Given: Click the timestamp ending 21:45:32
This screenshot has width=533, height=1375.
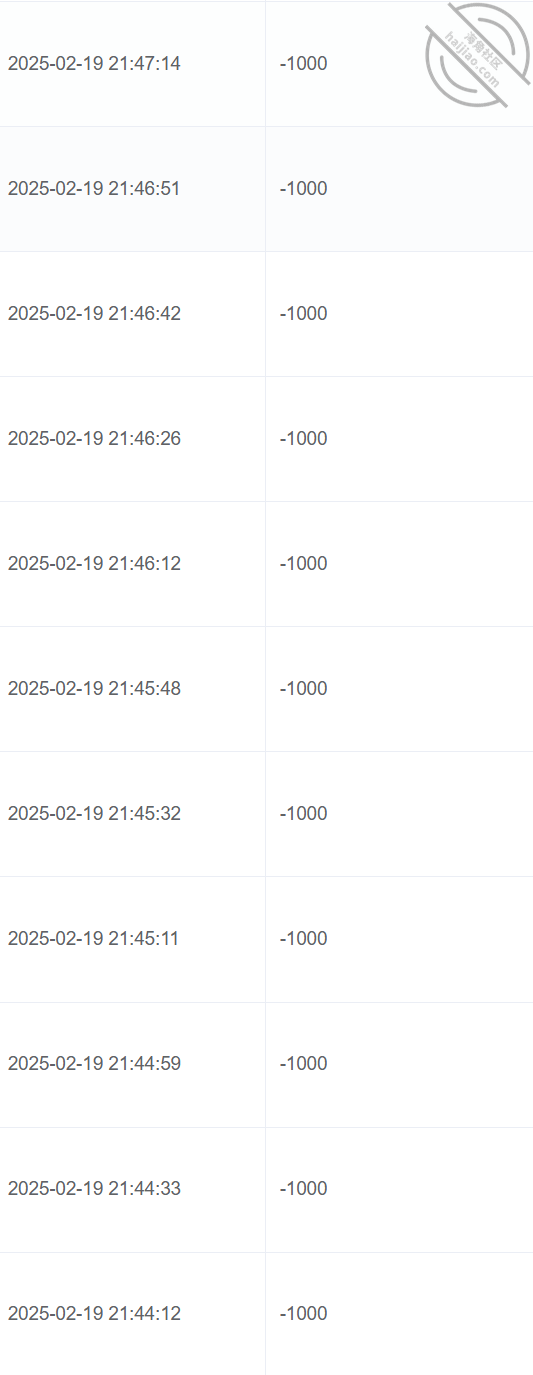Looking at the screenshot, I should (x=94, y=814).
